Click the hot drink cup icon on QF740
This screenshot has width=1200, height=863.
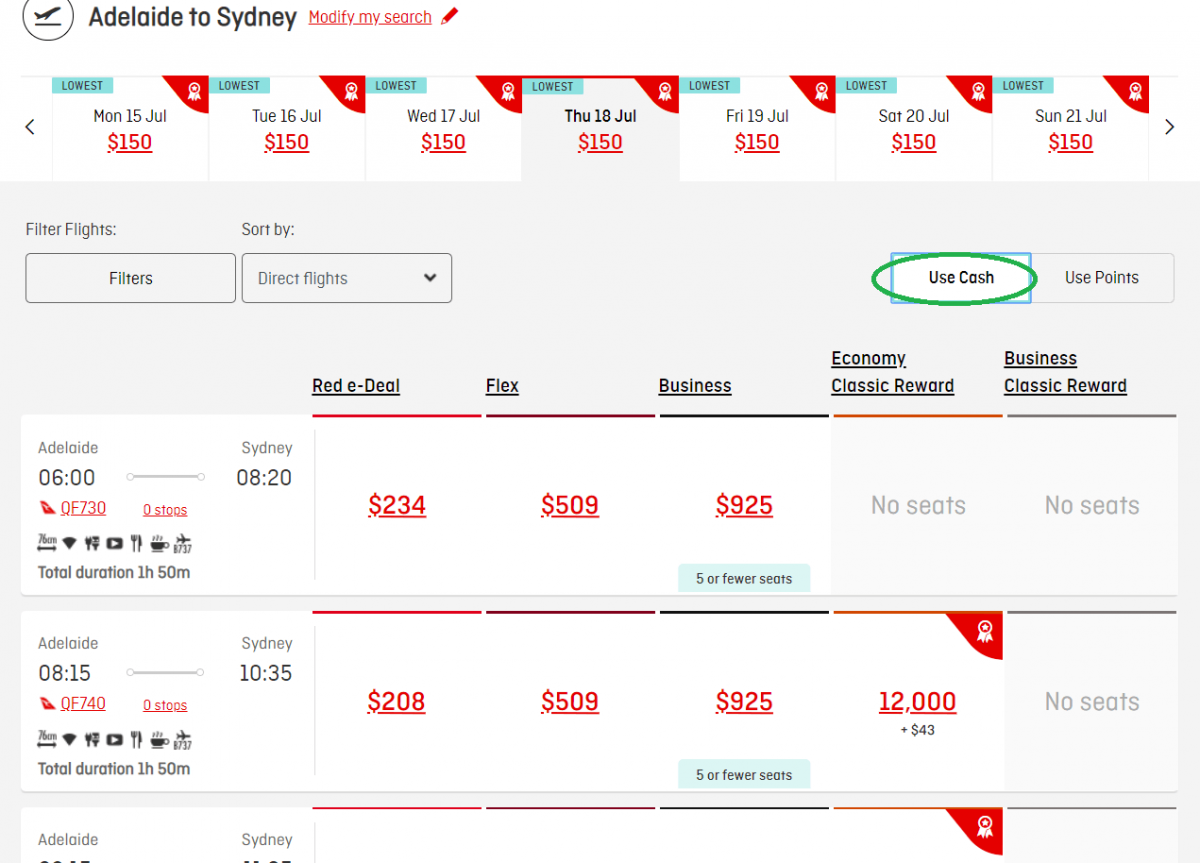click(x=159, y=740)
